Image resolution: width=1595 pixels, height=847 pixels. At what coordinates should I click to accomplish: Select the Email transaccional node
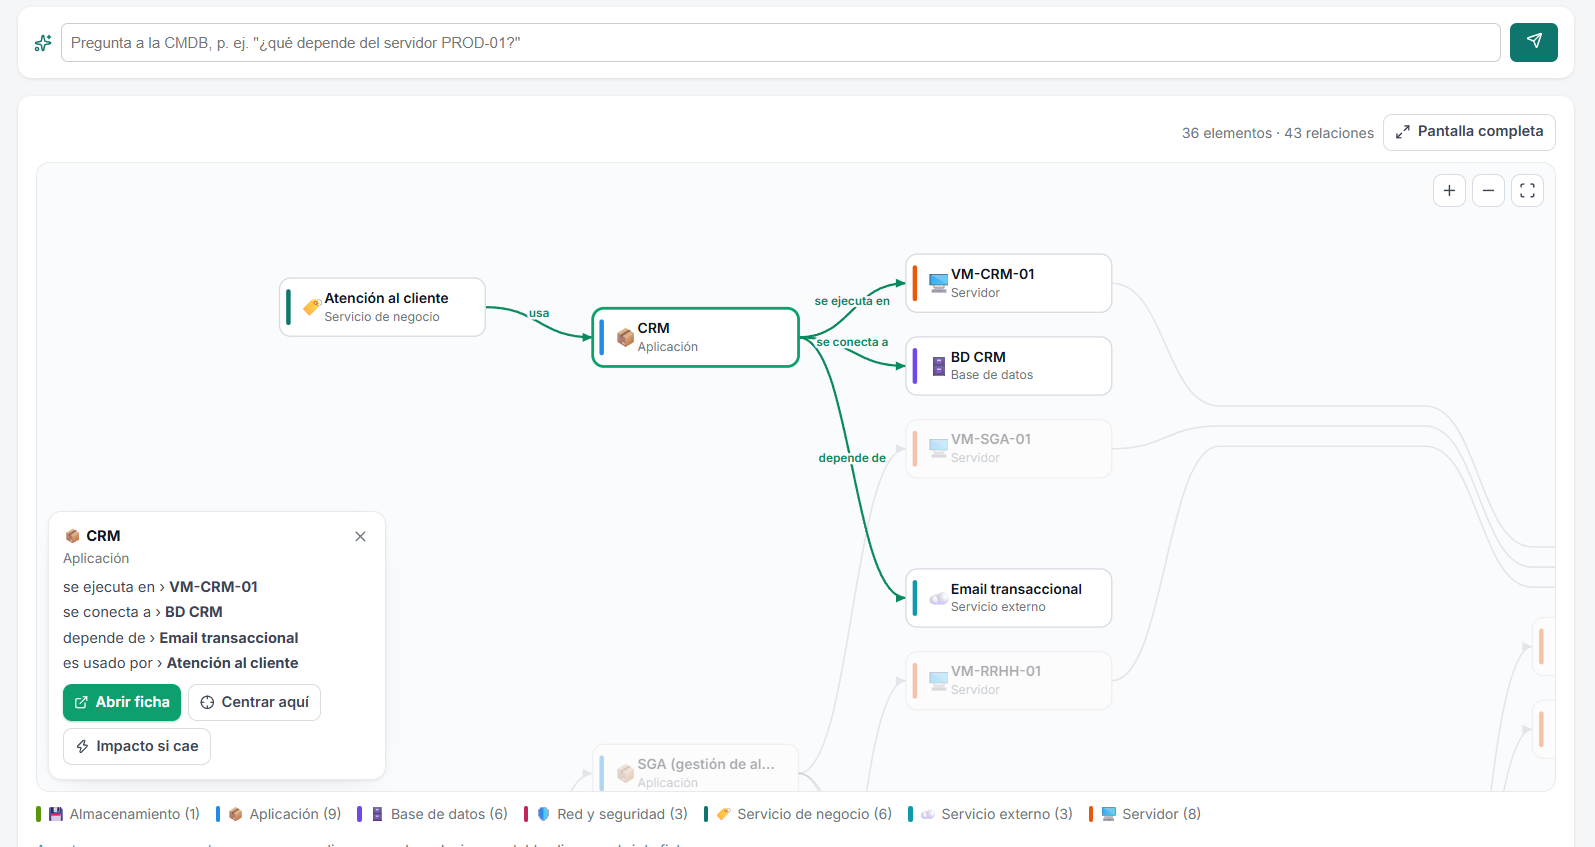1009,598
